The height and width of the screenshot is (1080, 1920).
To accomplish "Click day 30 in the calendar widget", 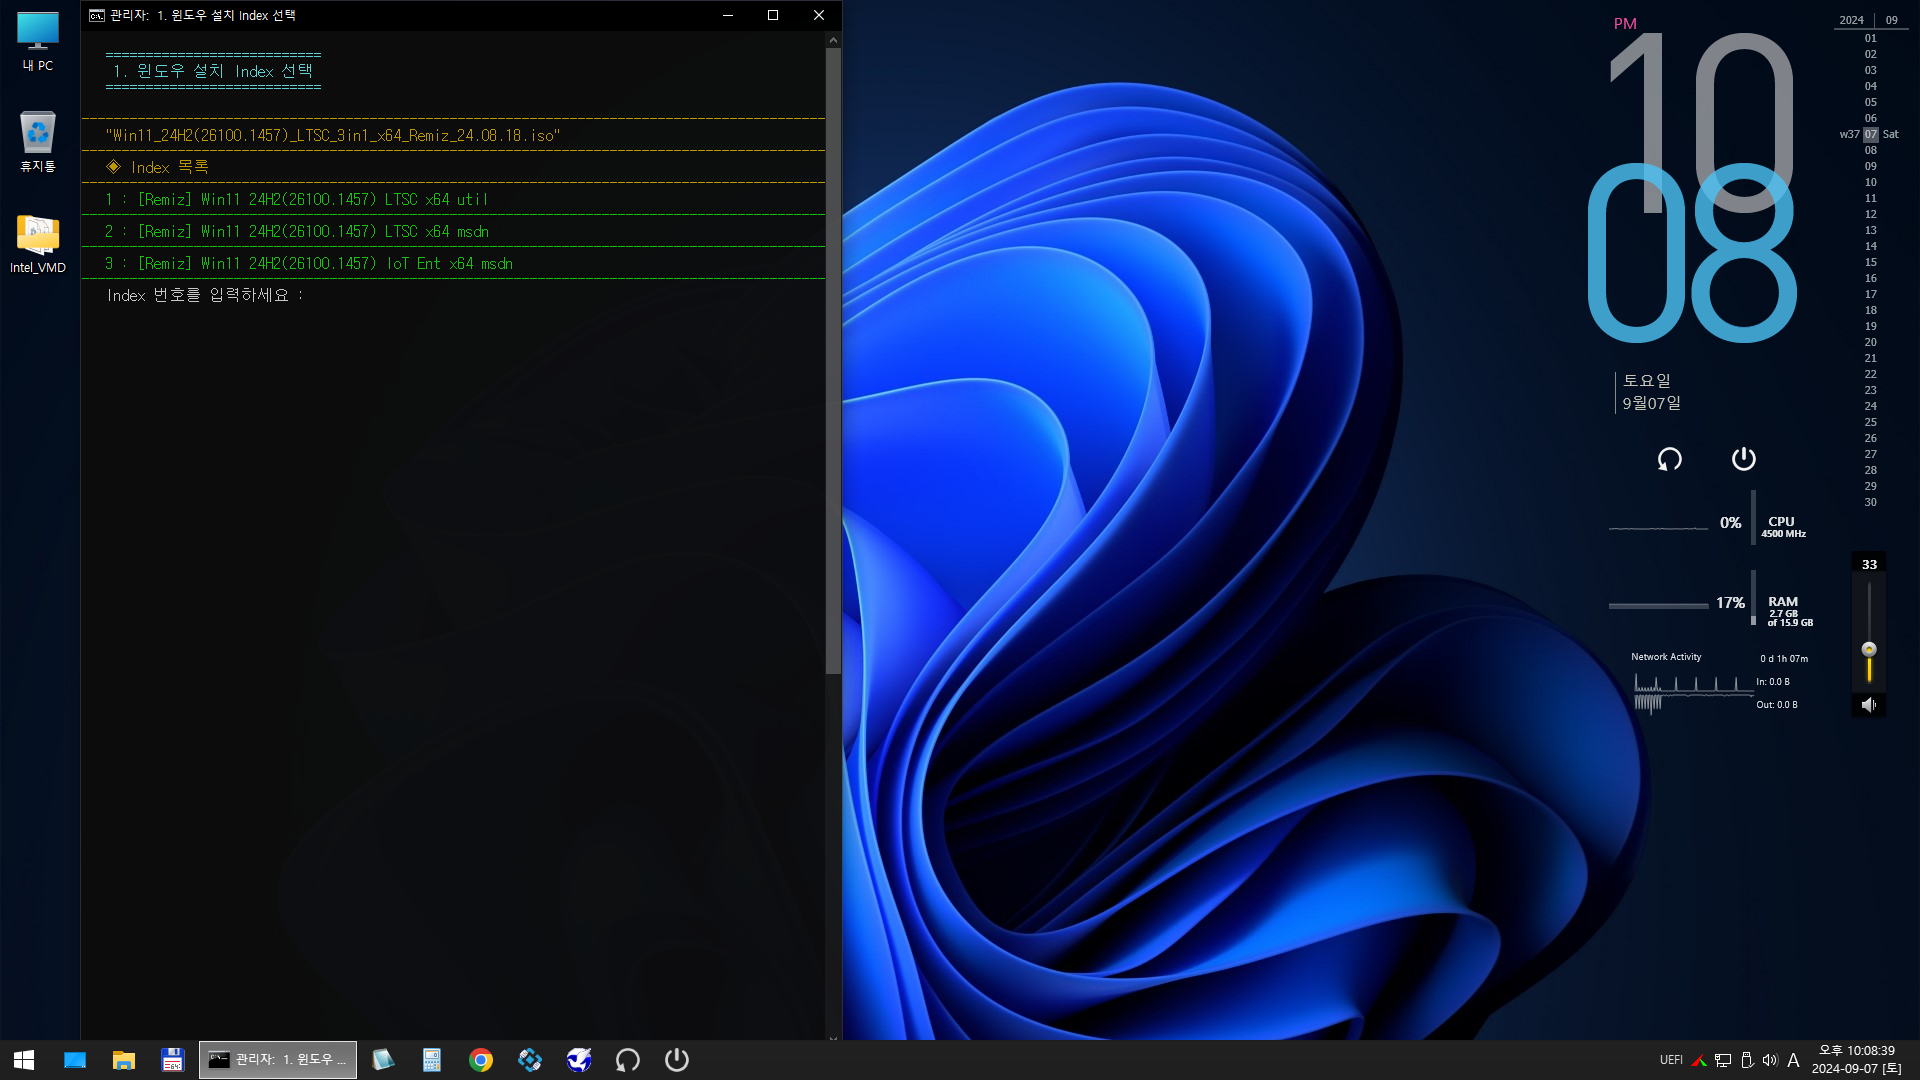I will 1871,502.
